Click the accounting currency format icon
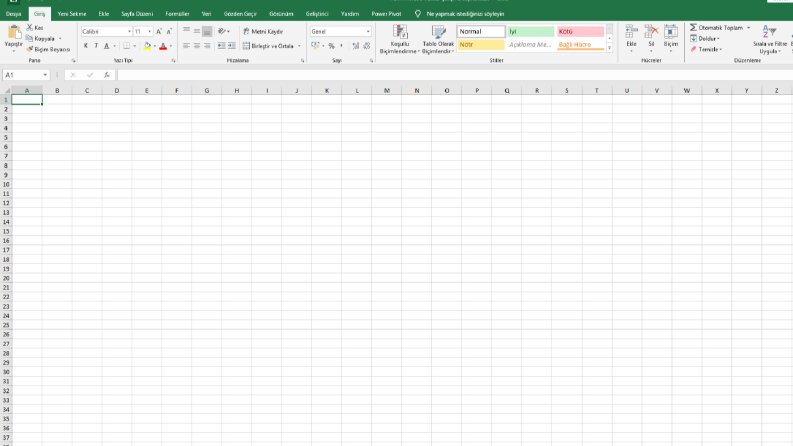The height and width of the screenshot is (446, 793). 315,46
